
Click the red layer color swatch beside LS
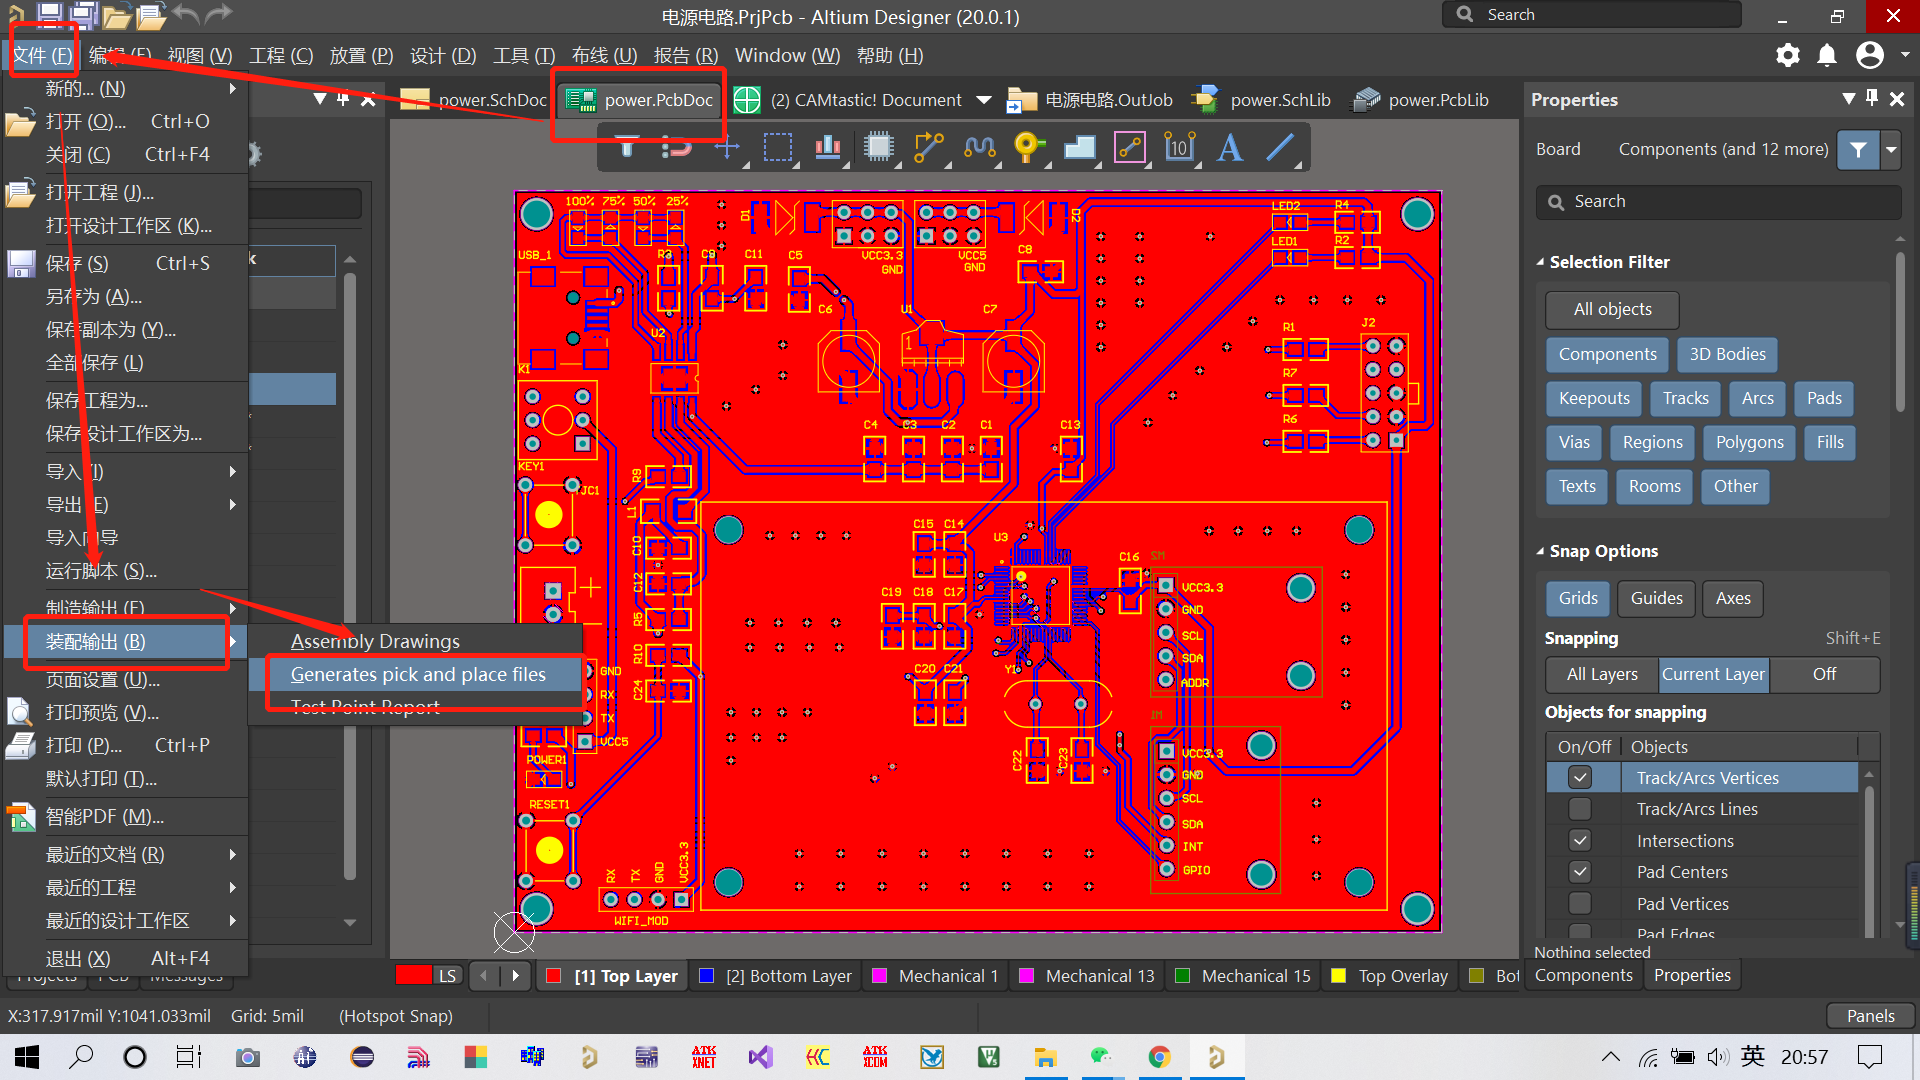pos(413,976)
